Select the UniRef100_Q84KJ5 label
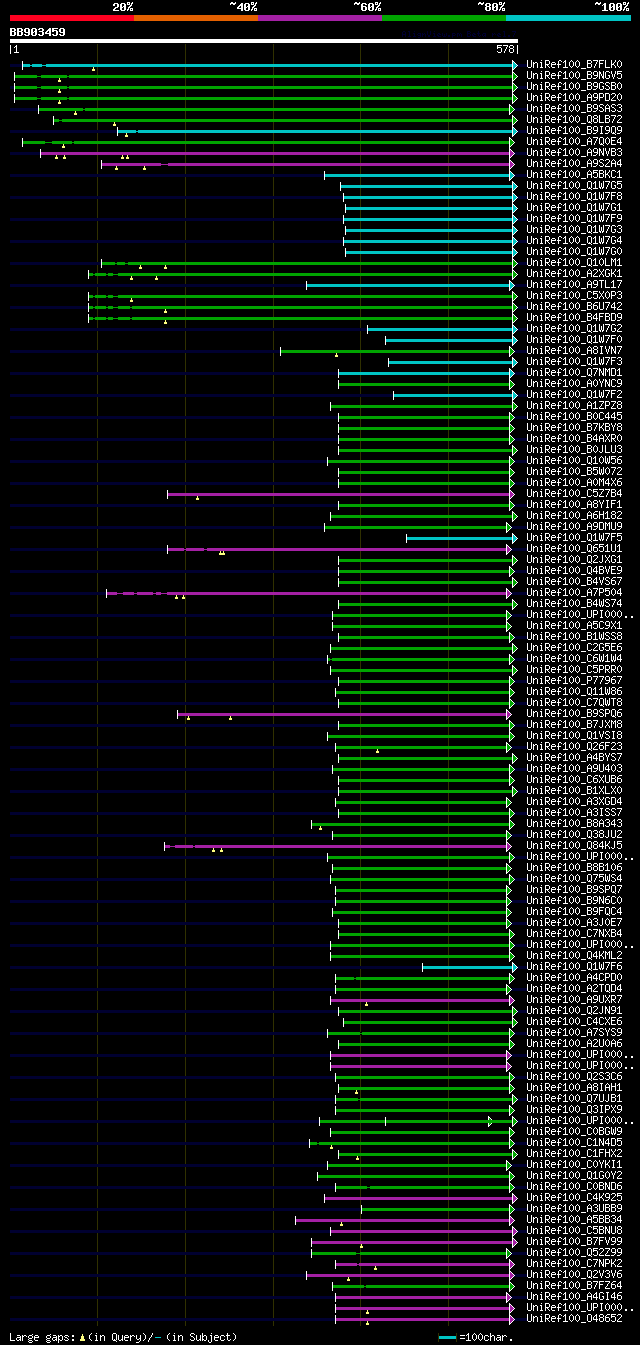The height and width of the screenshot is (1345, 640). 574,846
